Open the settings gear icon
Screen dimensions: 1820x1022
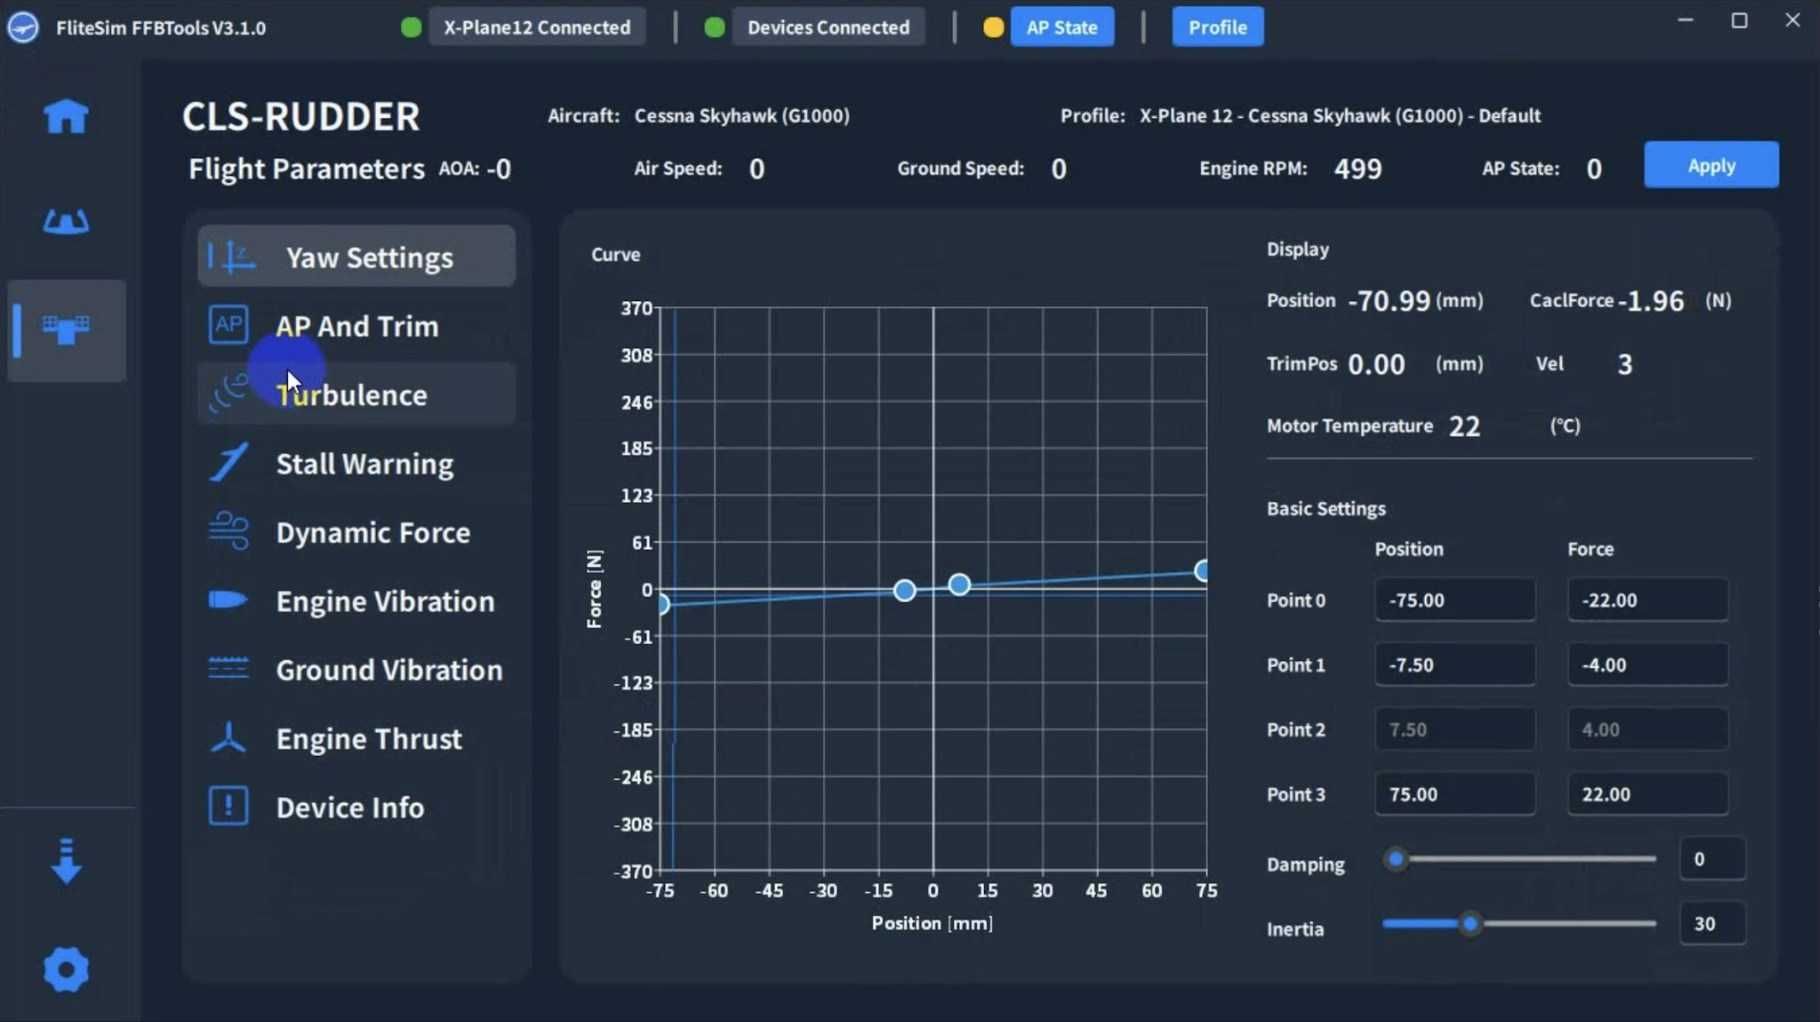coord(66,970)
